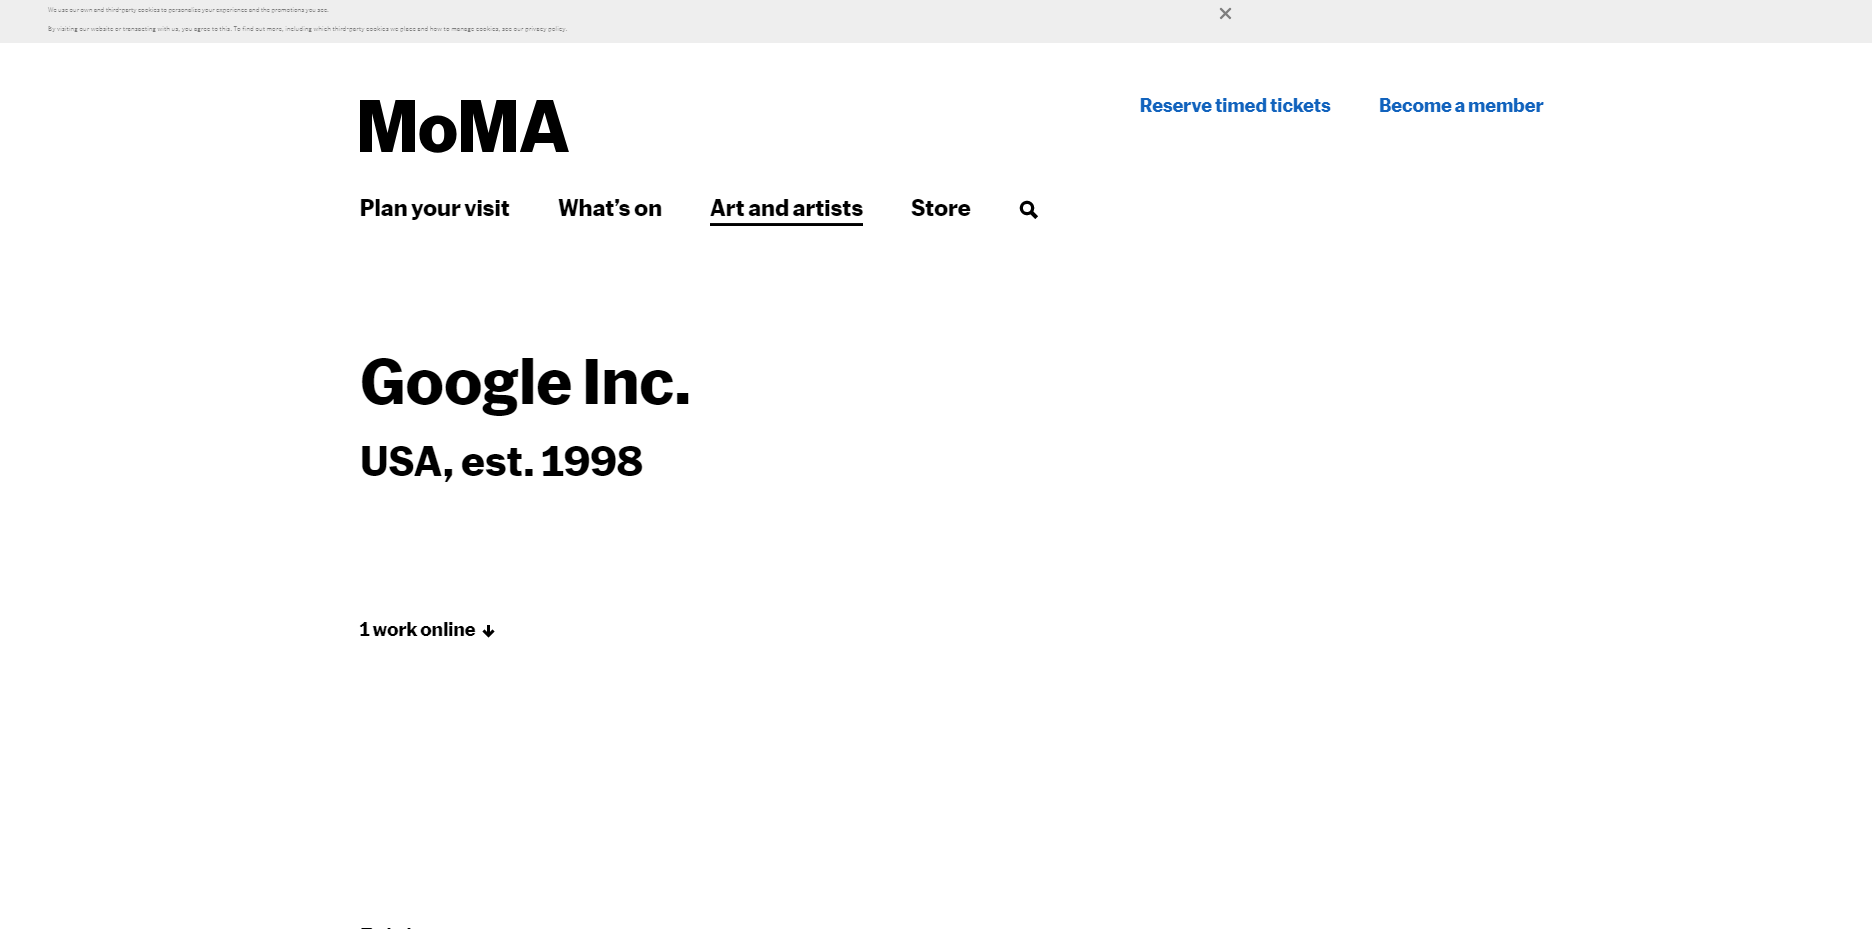This screenshot has width=1872, height=929.
Task: Open the Plan your visit menu
Action: [434, 208]
